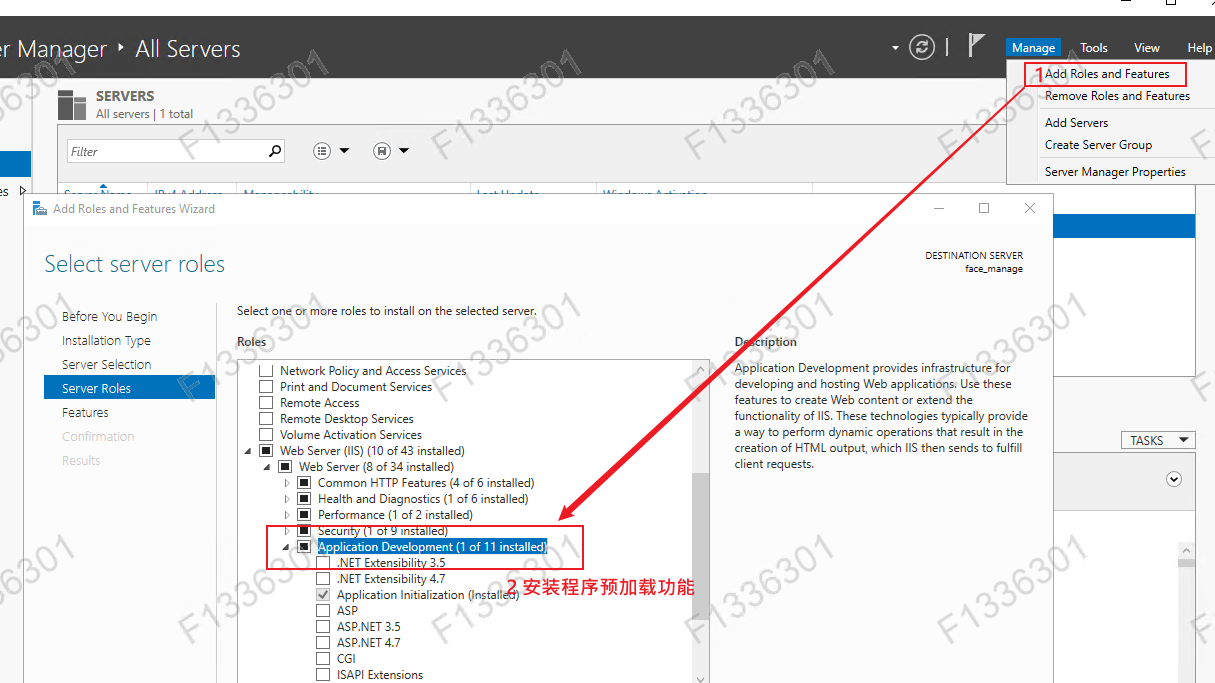The image size is (1215, 683).
Task: Collapse the Web Server (IIS) tree node
Action: [248, 451]
